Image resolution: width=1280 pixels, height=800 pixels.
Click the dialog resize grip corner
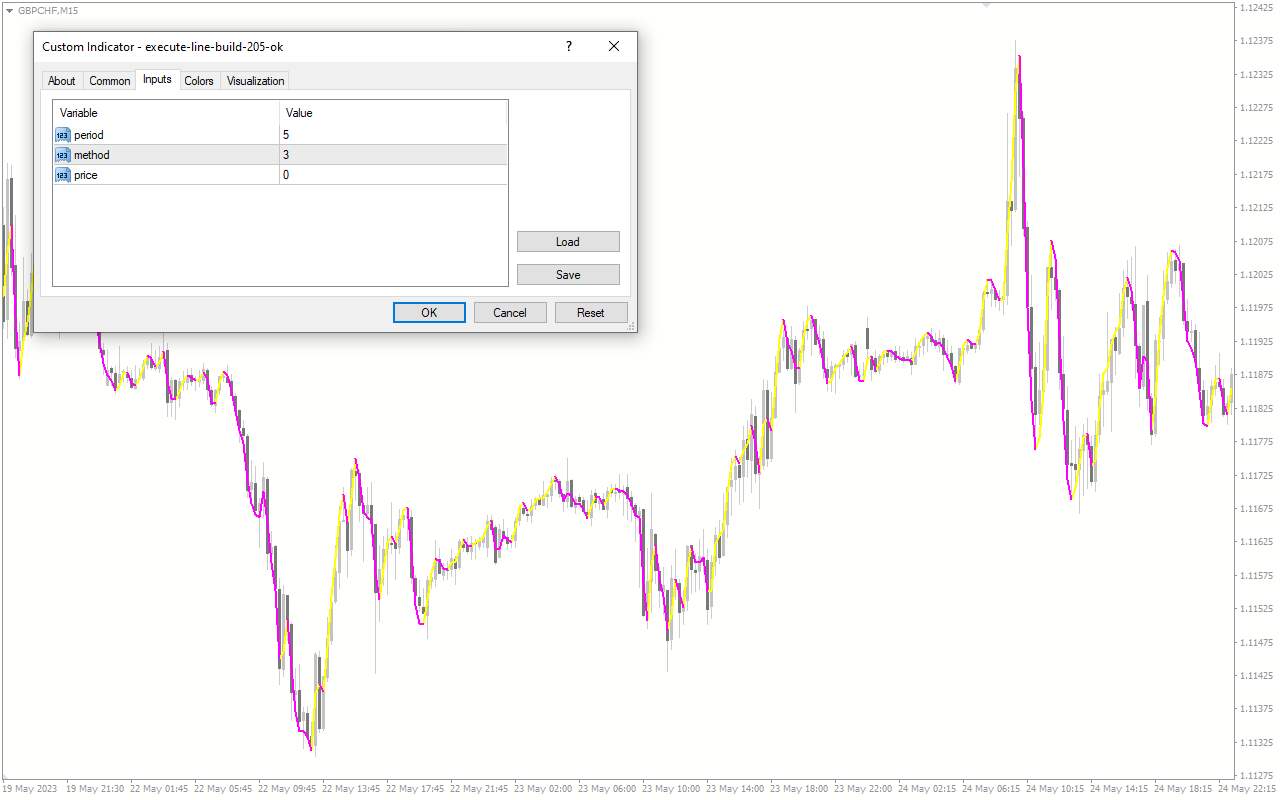[631, 326]
